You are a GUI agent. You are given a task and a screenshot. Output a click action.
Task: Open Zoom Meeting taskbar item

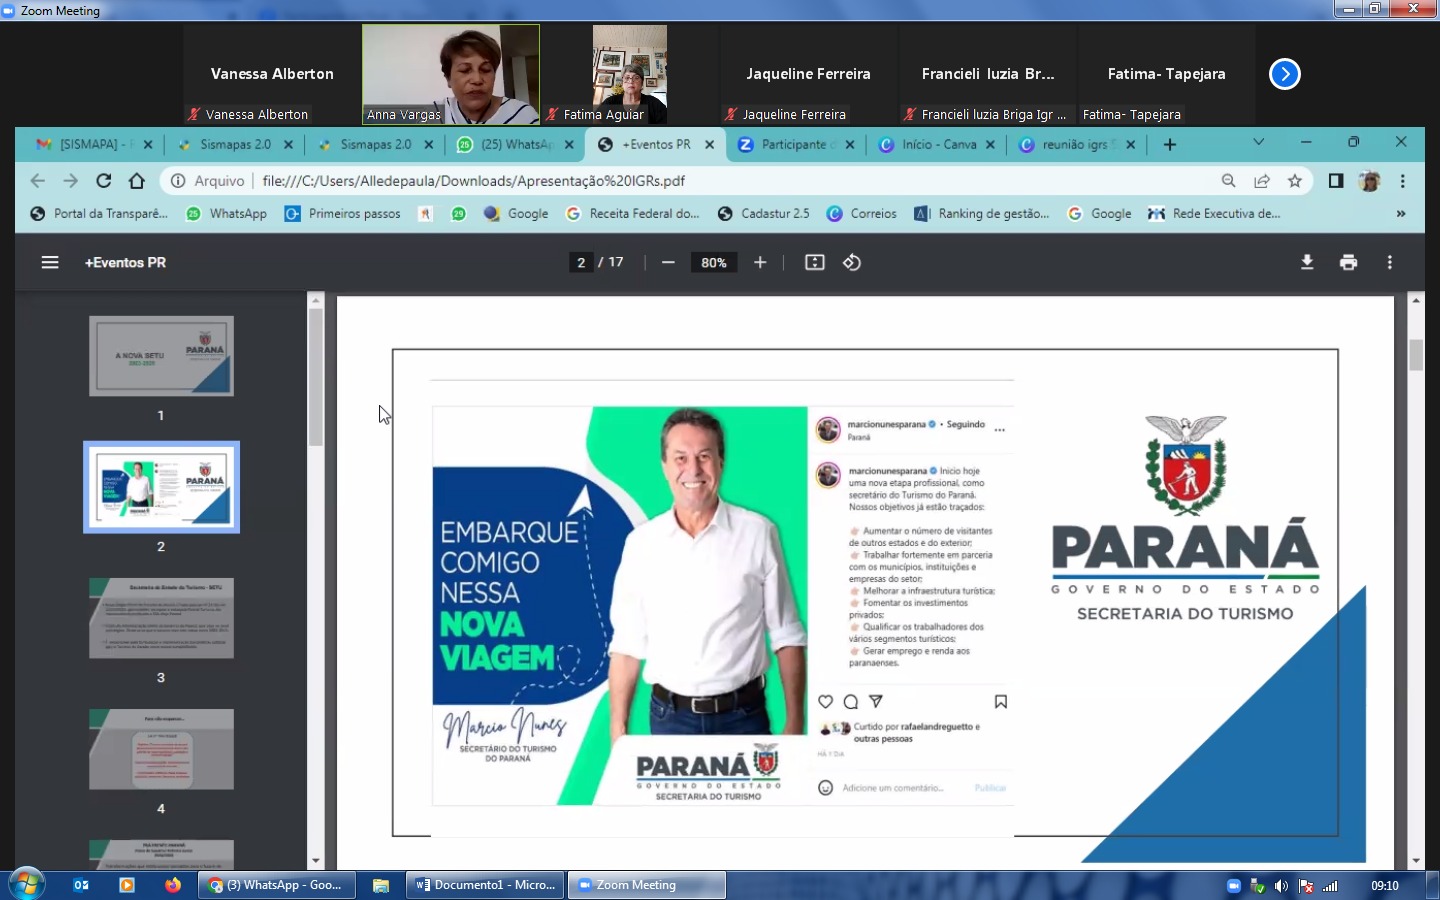coord(647,885)
